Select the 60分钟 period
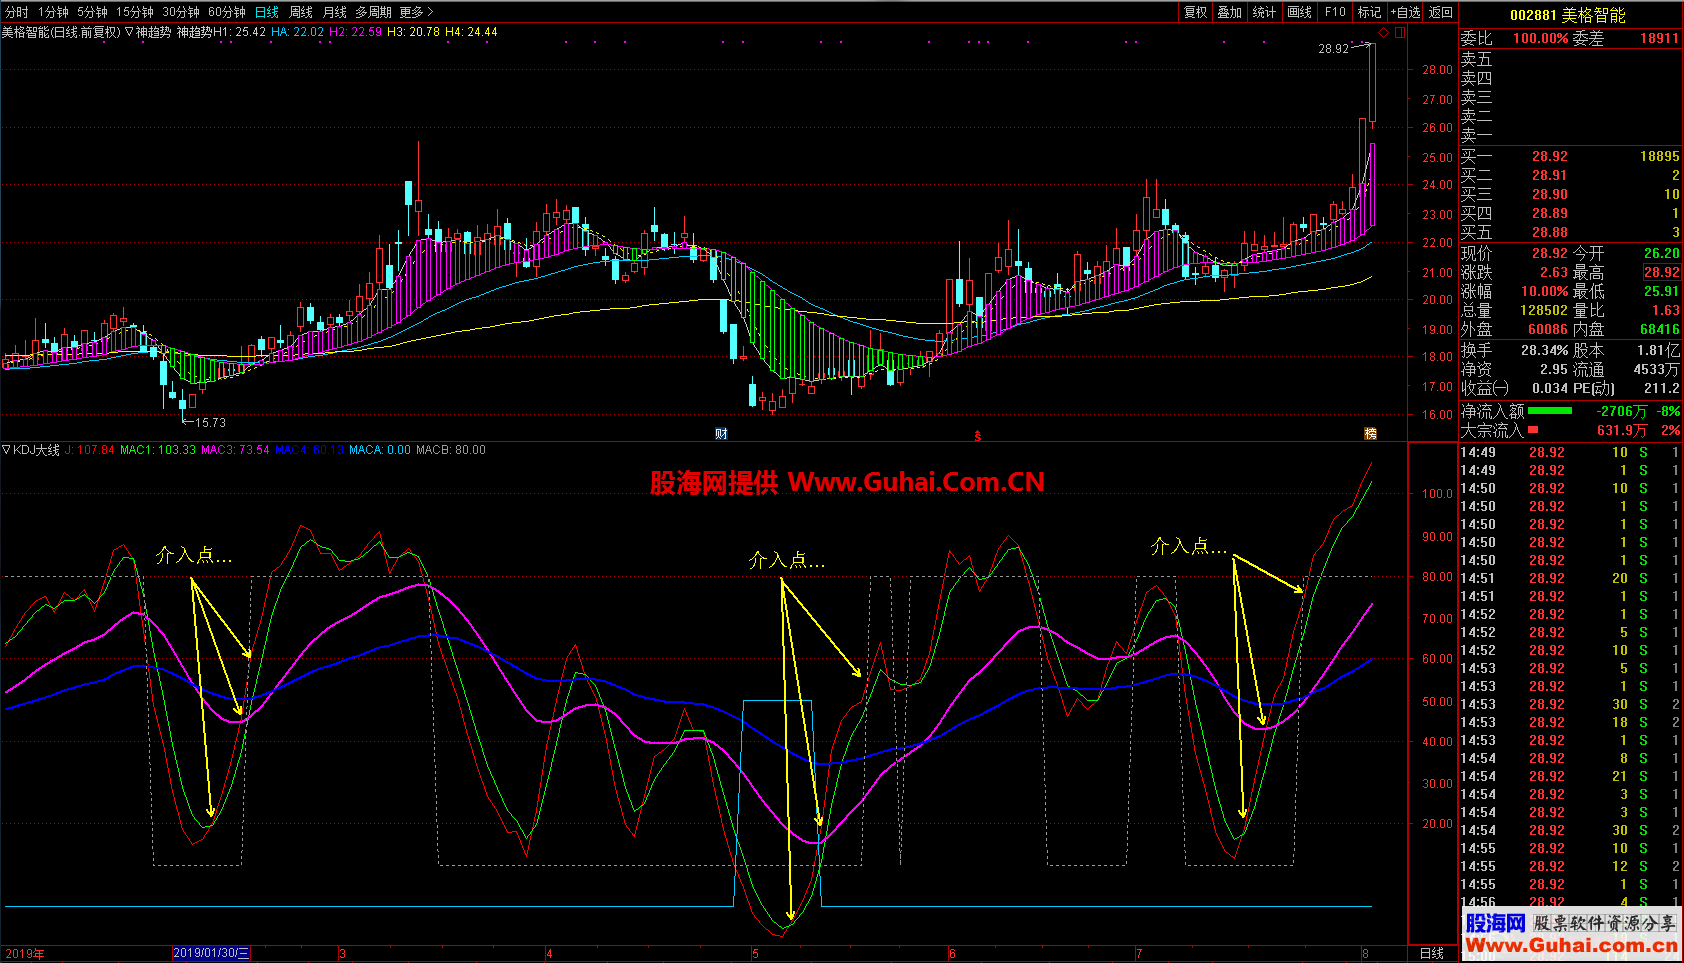The height and width of the screenshot is (963, 1684). pos(227,12)
